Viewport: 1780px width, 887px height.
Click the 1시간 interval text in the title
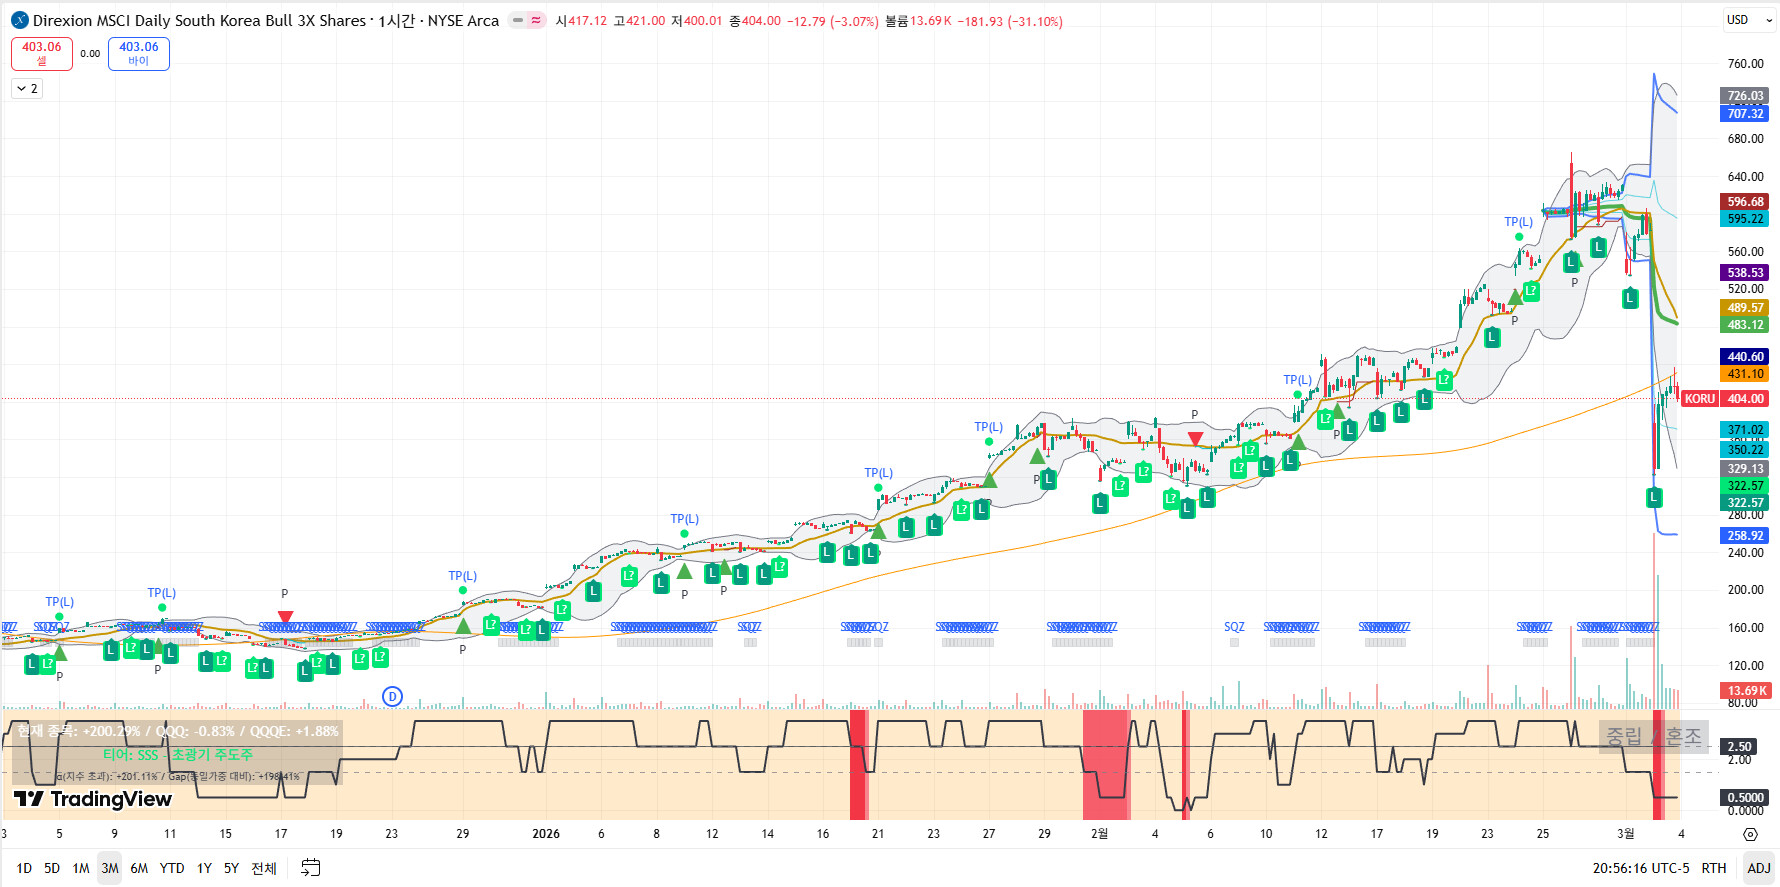coord(396,20)
